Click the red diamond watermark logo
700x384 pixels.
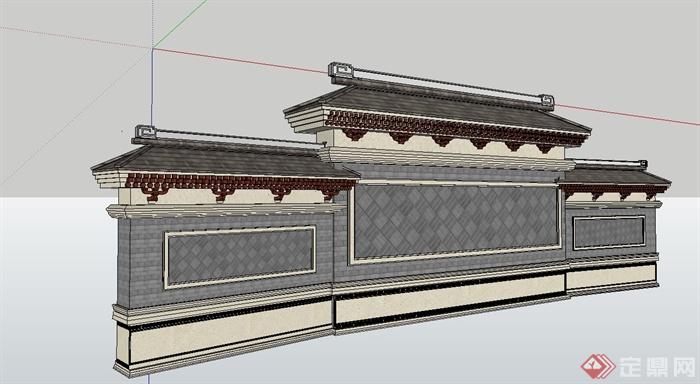click(598, 366)
